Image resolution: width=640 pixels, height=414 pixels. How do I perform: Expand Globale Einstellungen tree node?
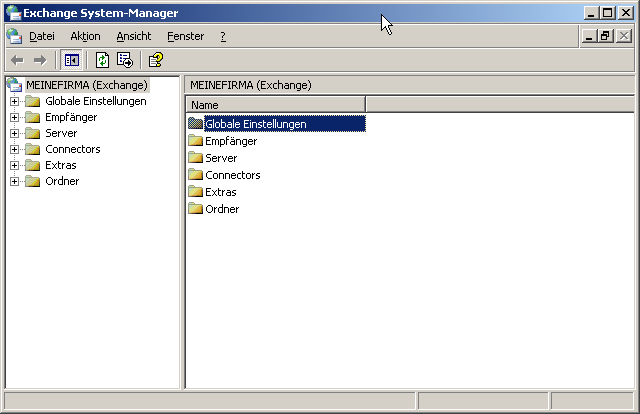tap(14, 101)
